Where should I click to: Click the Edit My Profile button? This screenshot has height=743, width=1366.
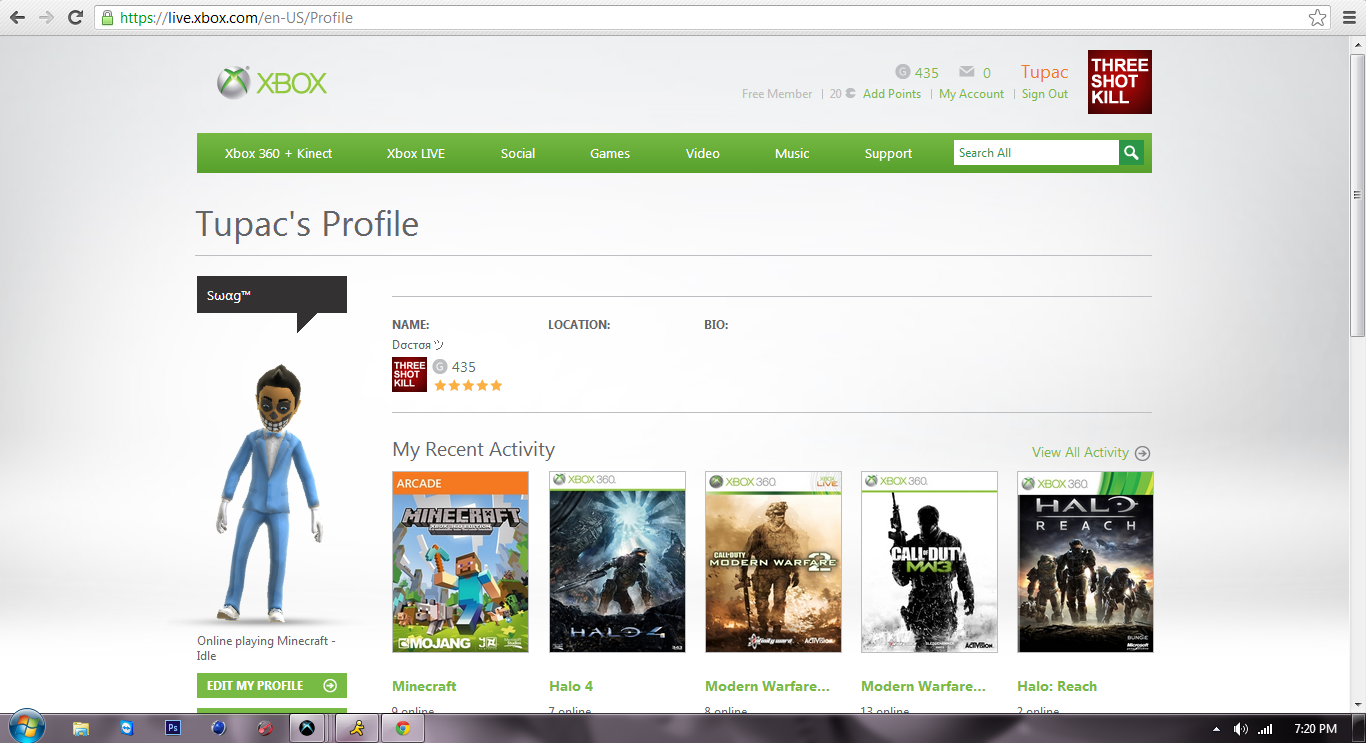272,685
